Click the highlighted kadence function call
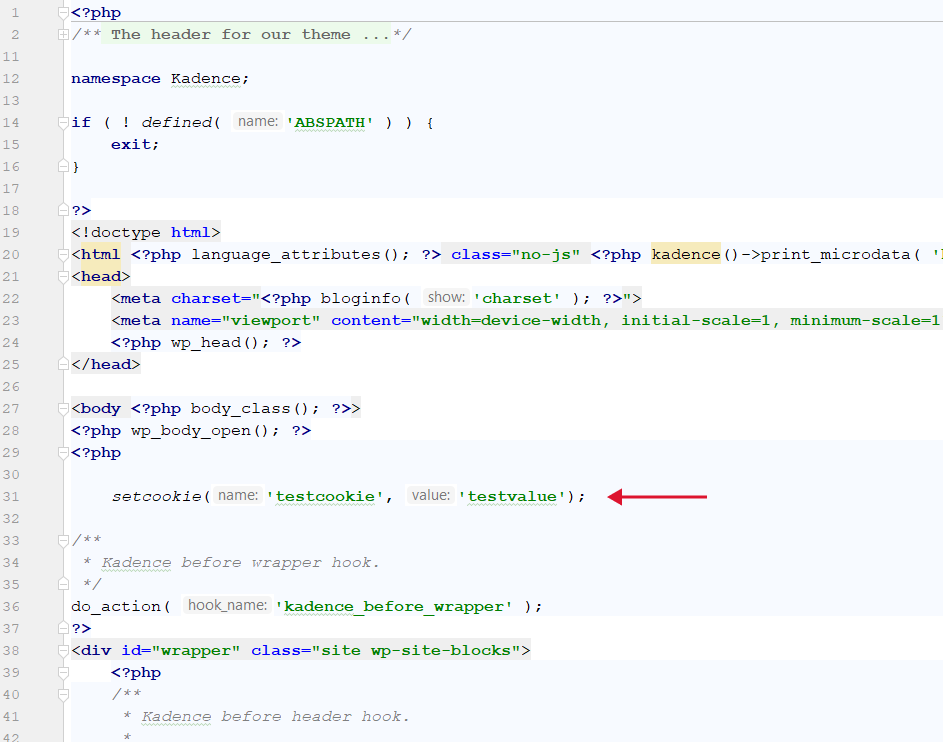Image resolution: width=943 pixels, height=742 pixels. (686, 255)
